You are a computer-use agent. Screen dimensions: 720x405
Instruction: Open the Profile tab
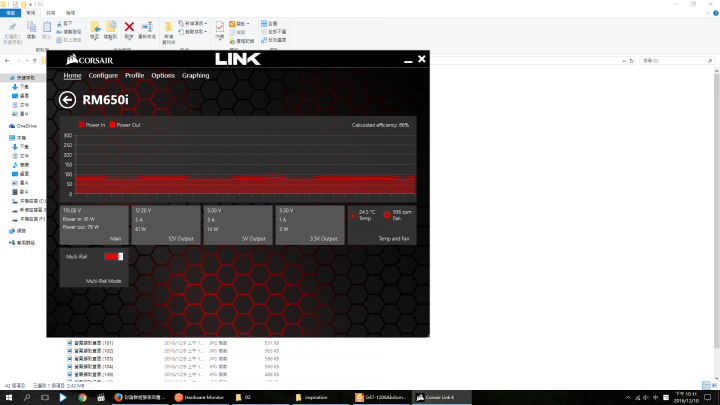pos(135,75)
